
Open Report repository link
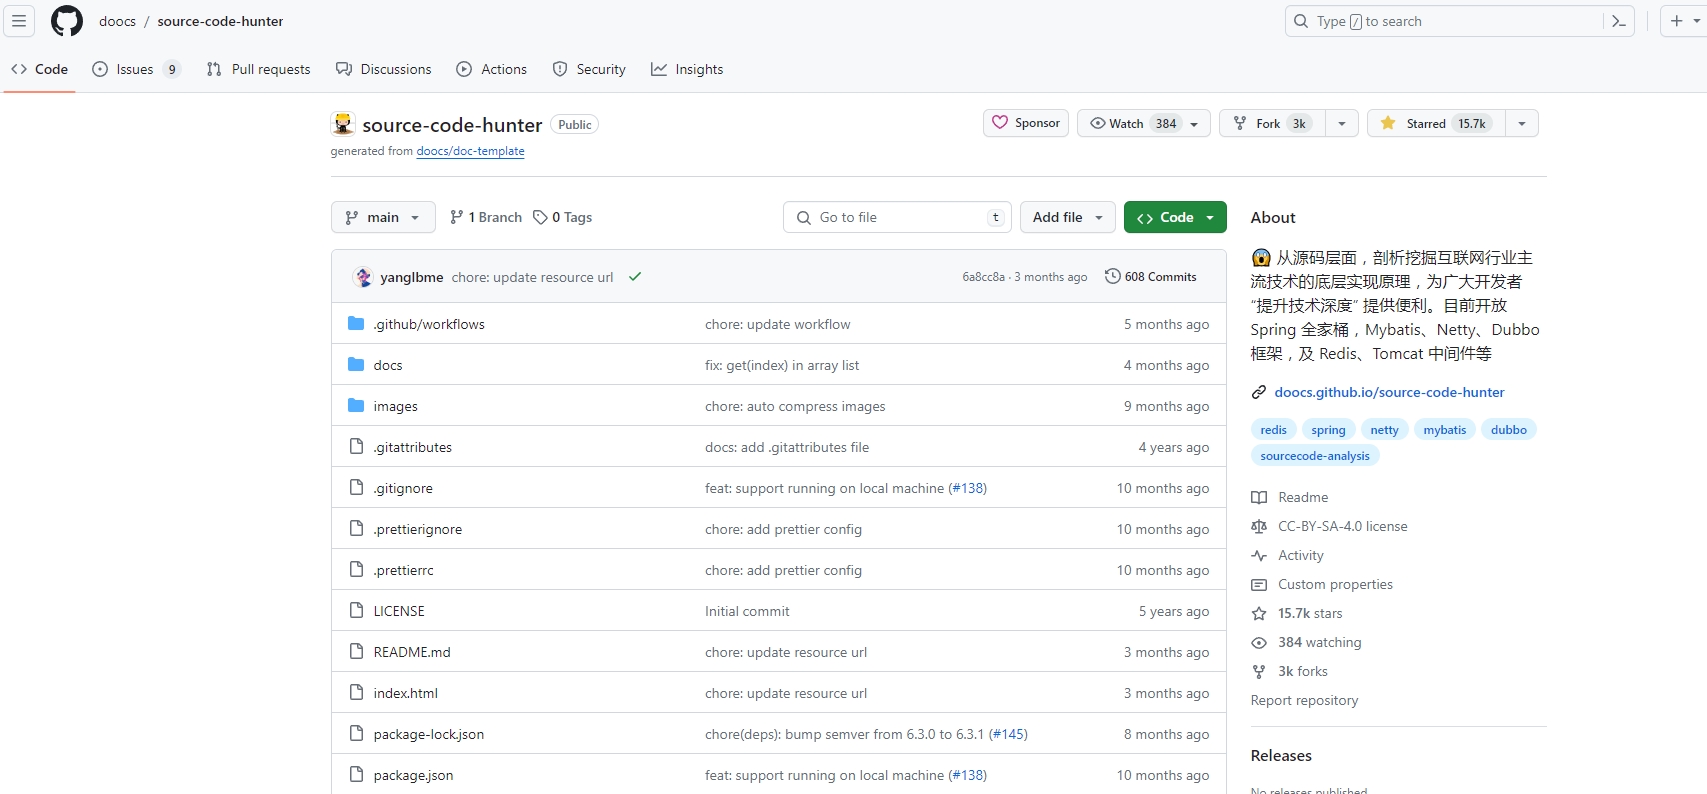(1304, 700)
